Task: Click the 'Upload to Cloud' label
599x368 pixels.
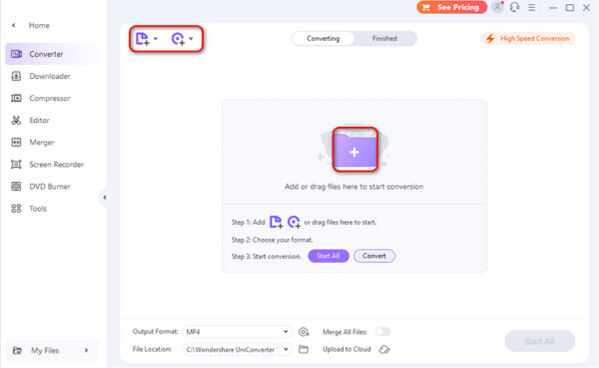Action: [x=347, y=349]
